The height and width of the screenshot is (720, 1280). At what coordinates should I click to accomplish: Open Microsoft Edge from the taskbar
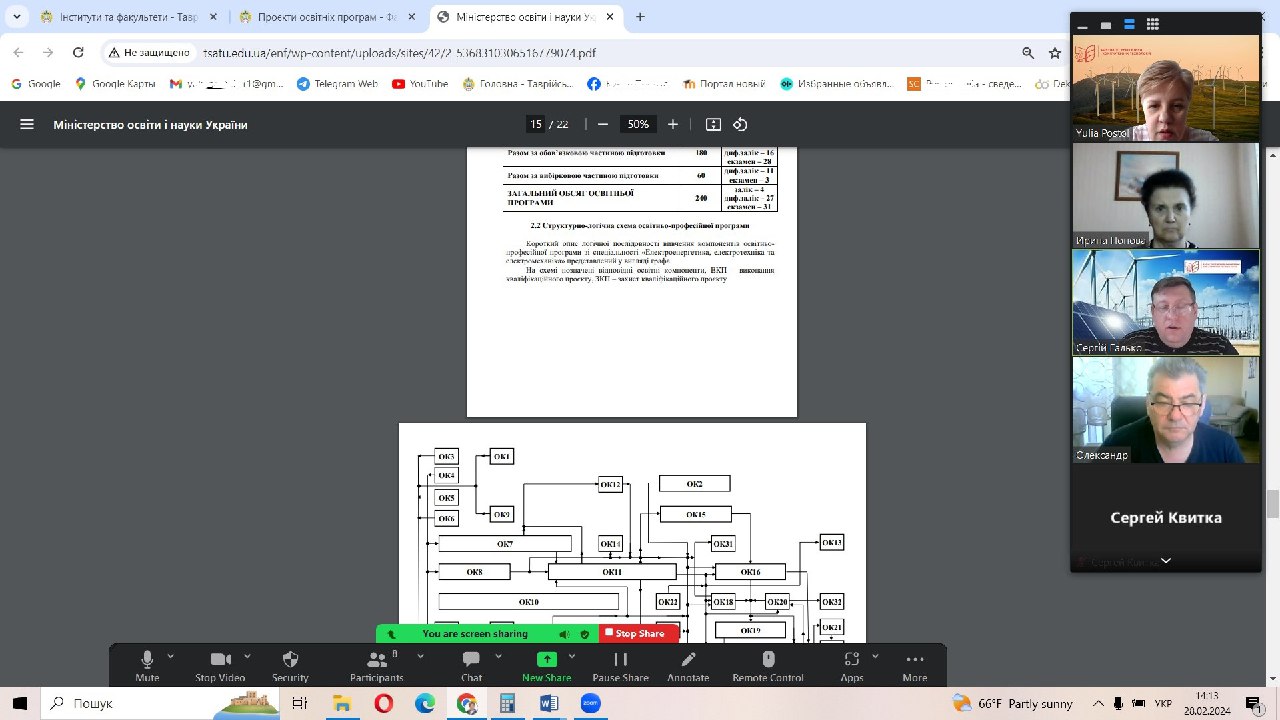(x=425, y=703)
